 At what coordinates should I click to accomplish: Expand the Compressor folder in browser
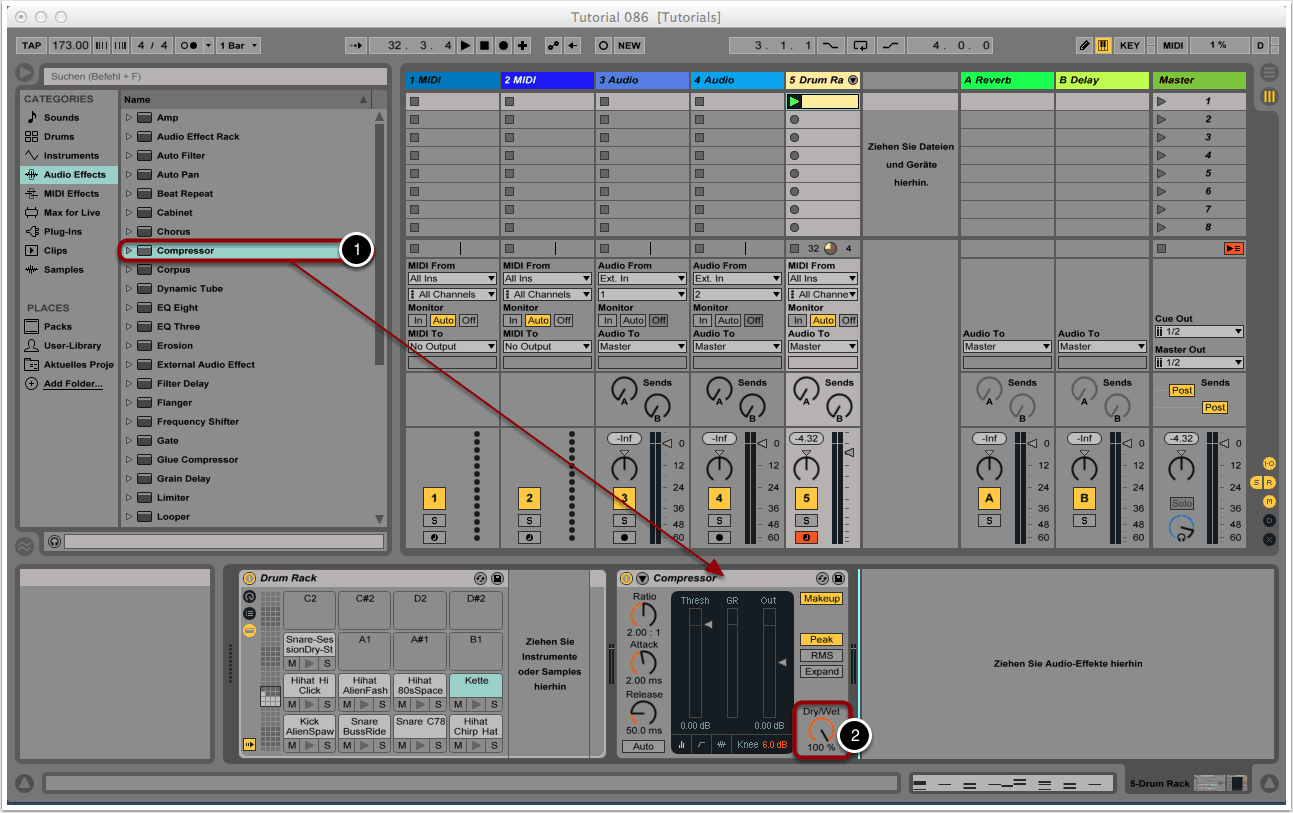coord(128,251)
